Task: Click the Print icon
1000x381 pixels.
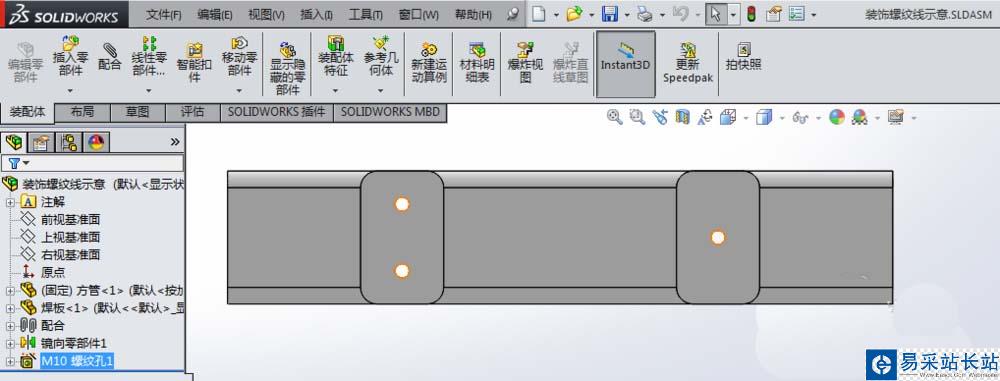Action: [646, 14]
